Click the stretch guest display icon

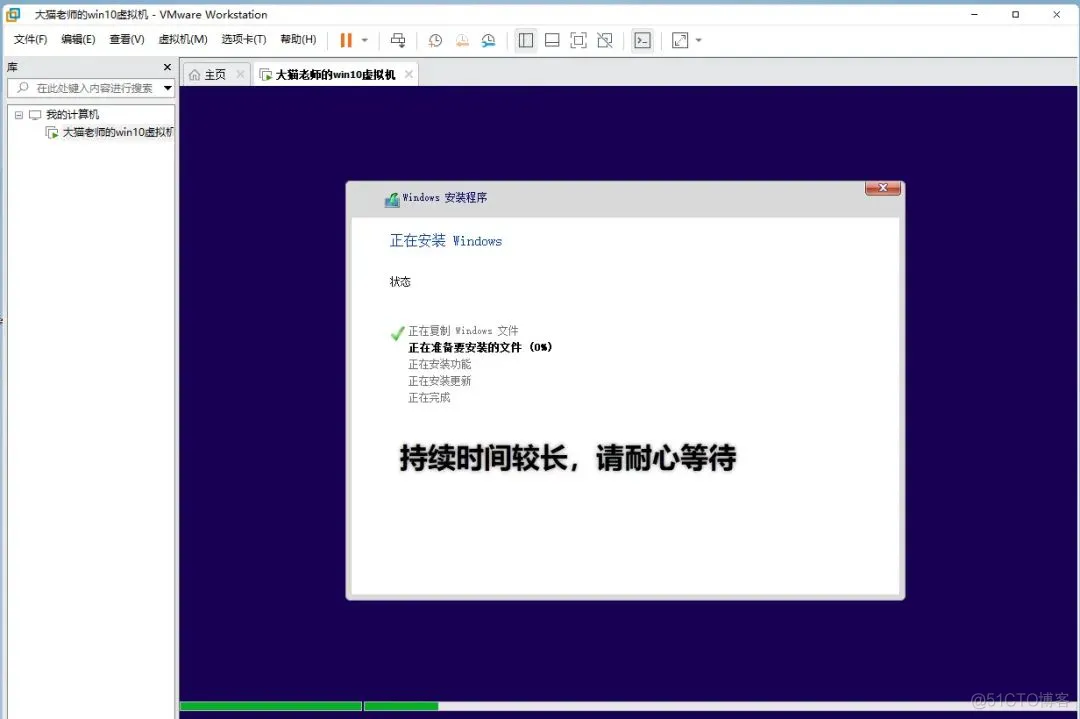click(680, 41)
